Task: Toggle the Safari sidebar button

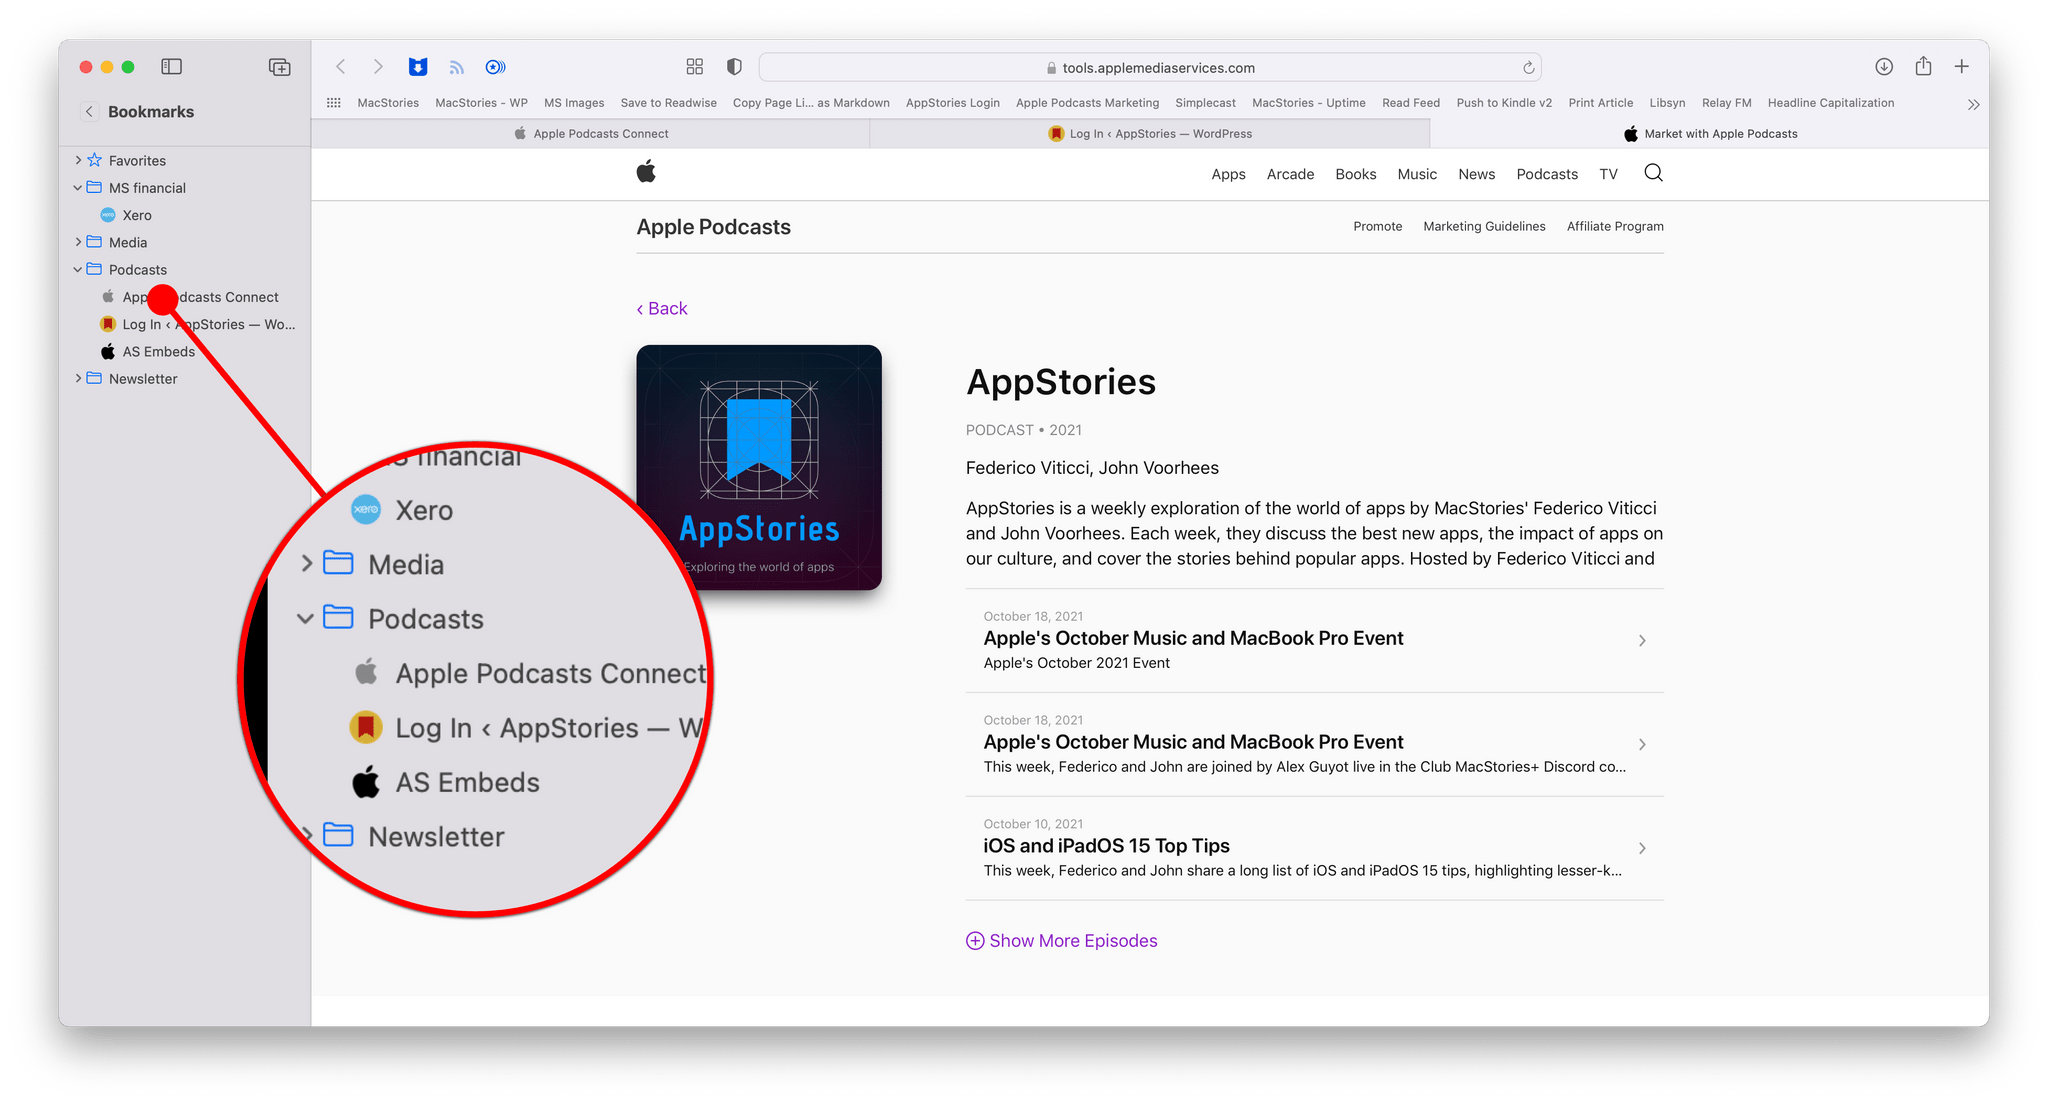Action: 172,67
